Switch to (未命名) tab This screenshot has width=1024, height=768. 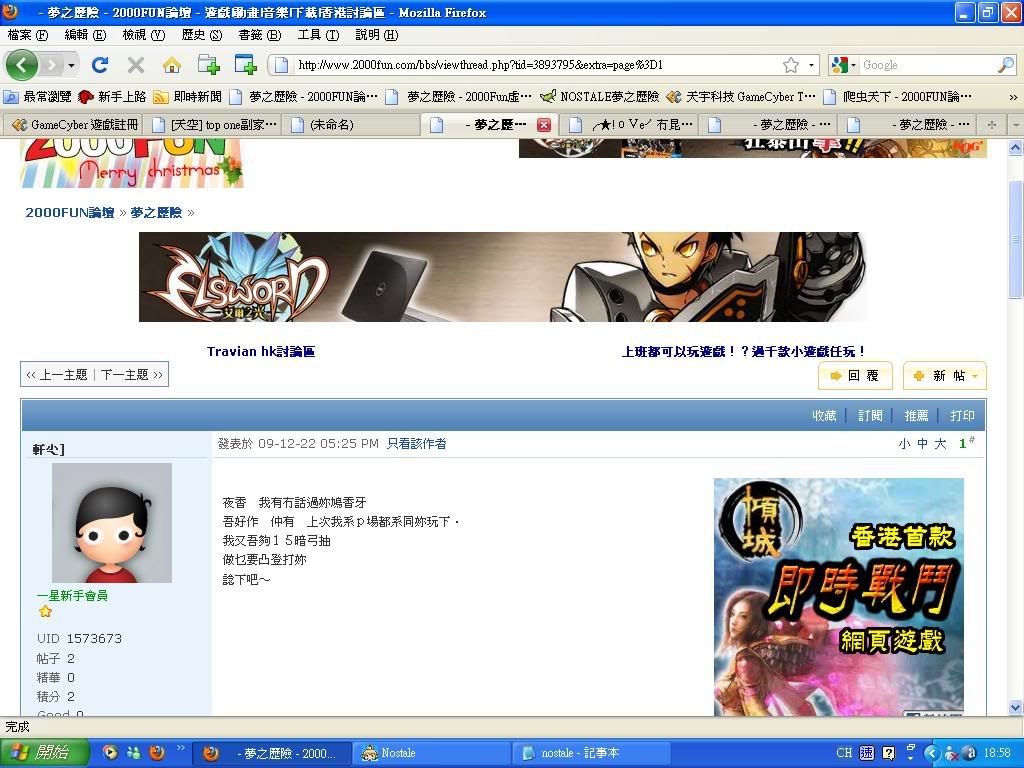(x=351, y=124)
